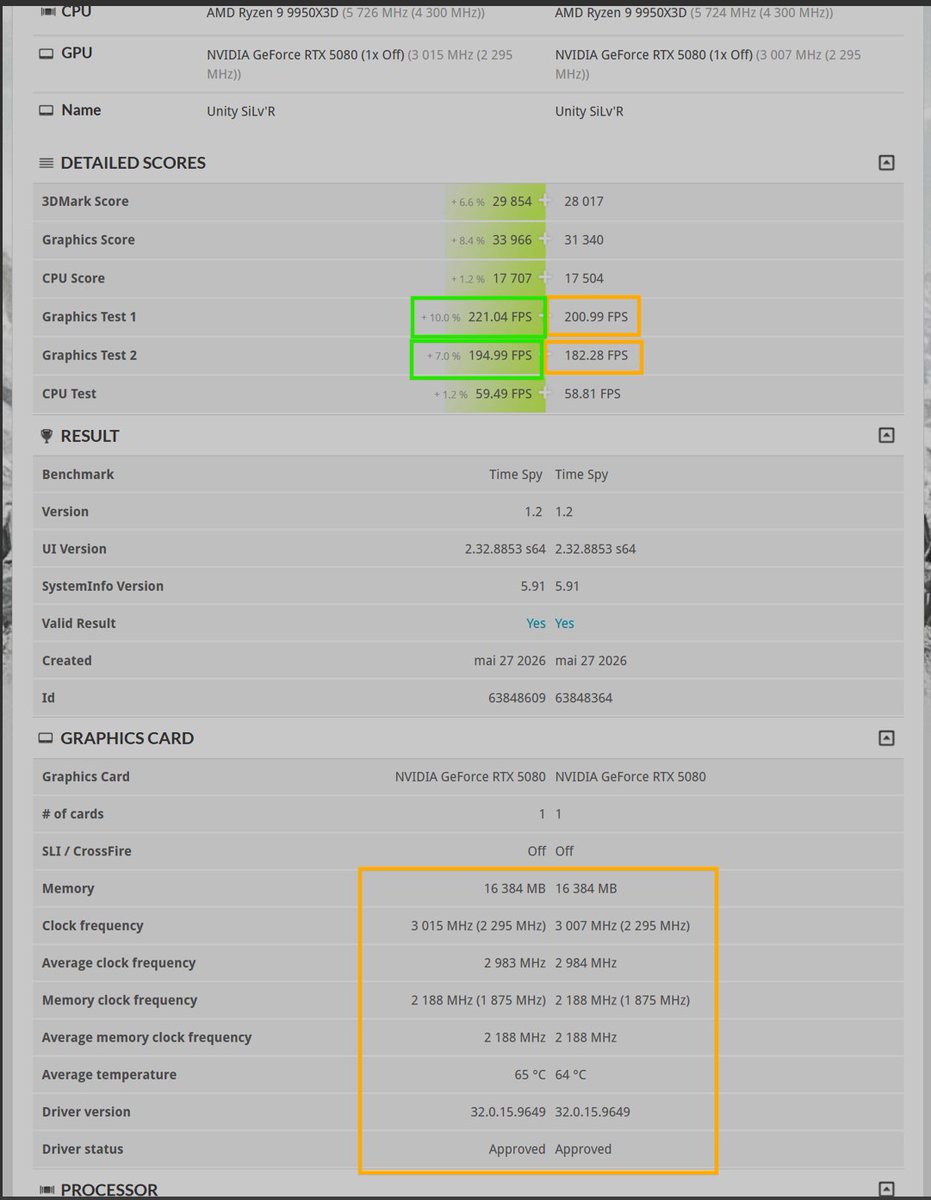Select average clock value '2 983 MHz'
The height and width of the screenshot is (1200, 931).
[515, 963]
